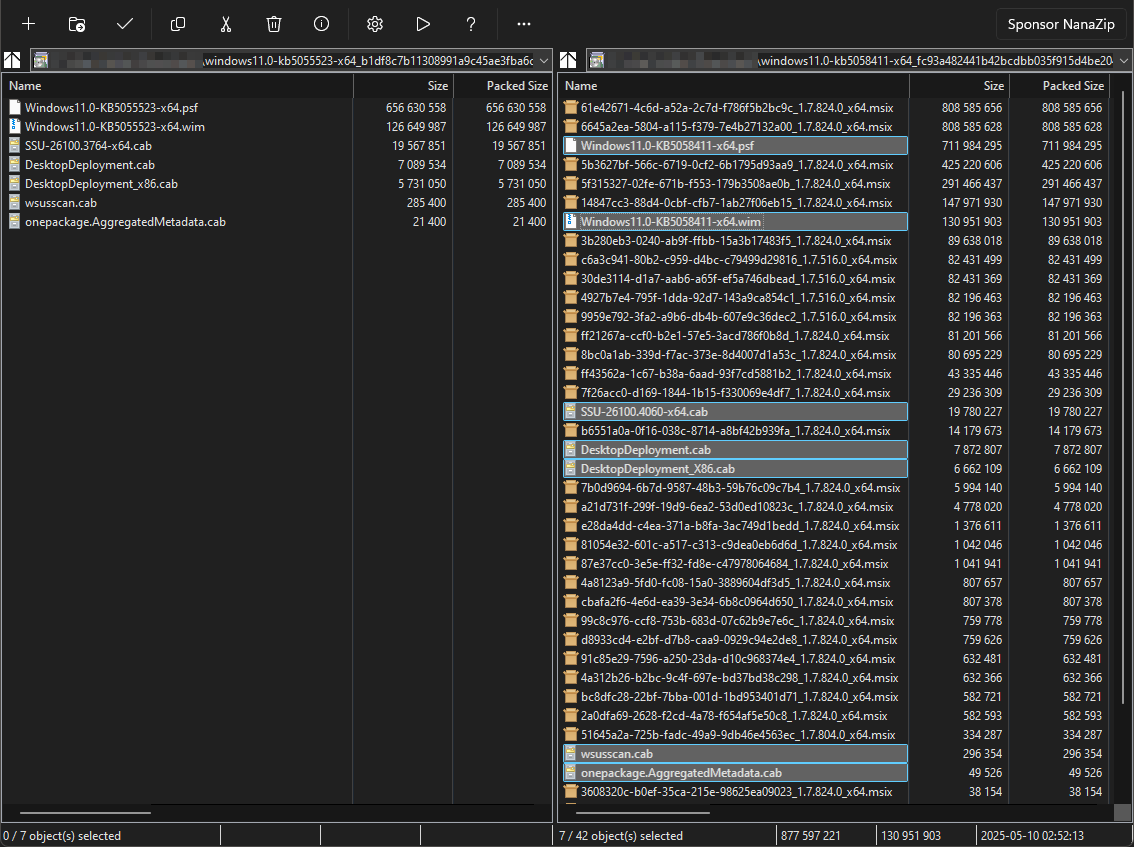This screenshot has height=847, width=1134.
Task: Click icon of left pane wsusscan.cab
Action: click(14, 203)
